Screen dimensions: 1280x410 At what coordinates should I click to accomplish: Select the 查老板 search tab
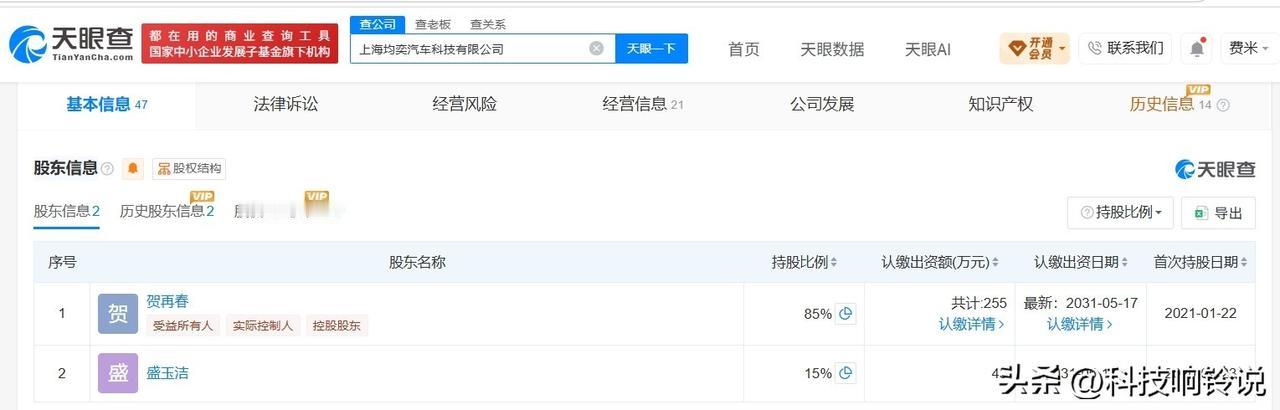[433, 24]
